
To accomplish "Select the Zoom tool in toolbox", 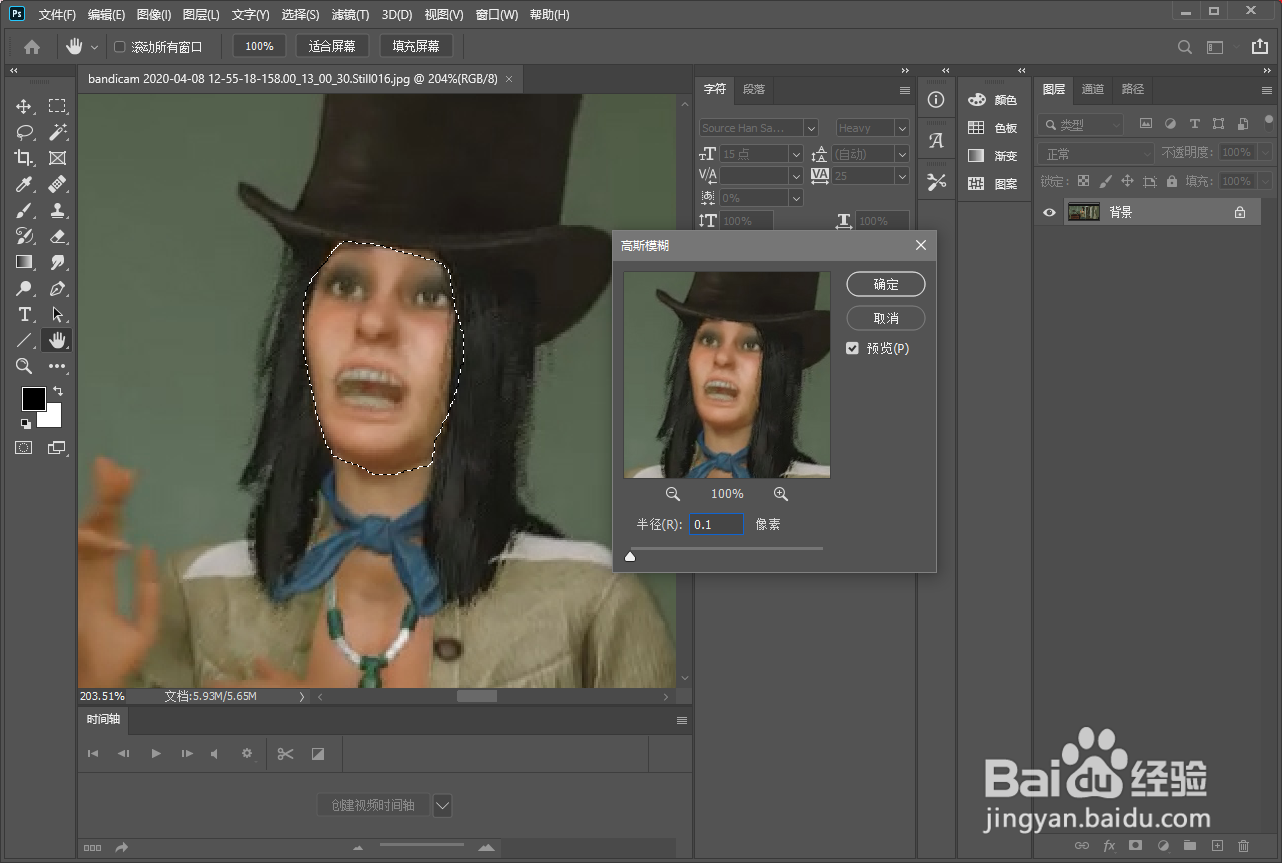I will point(24,366).
